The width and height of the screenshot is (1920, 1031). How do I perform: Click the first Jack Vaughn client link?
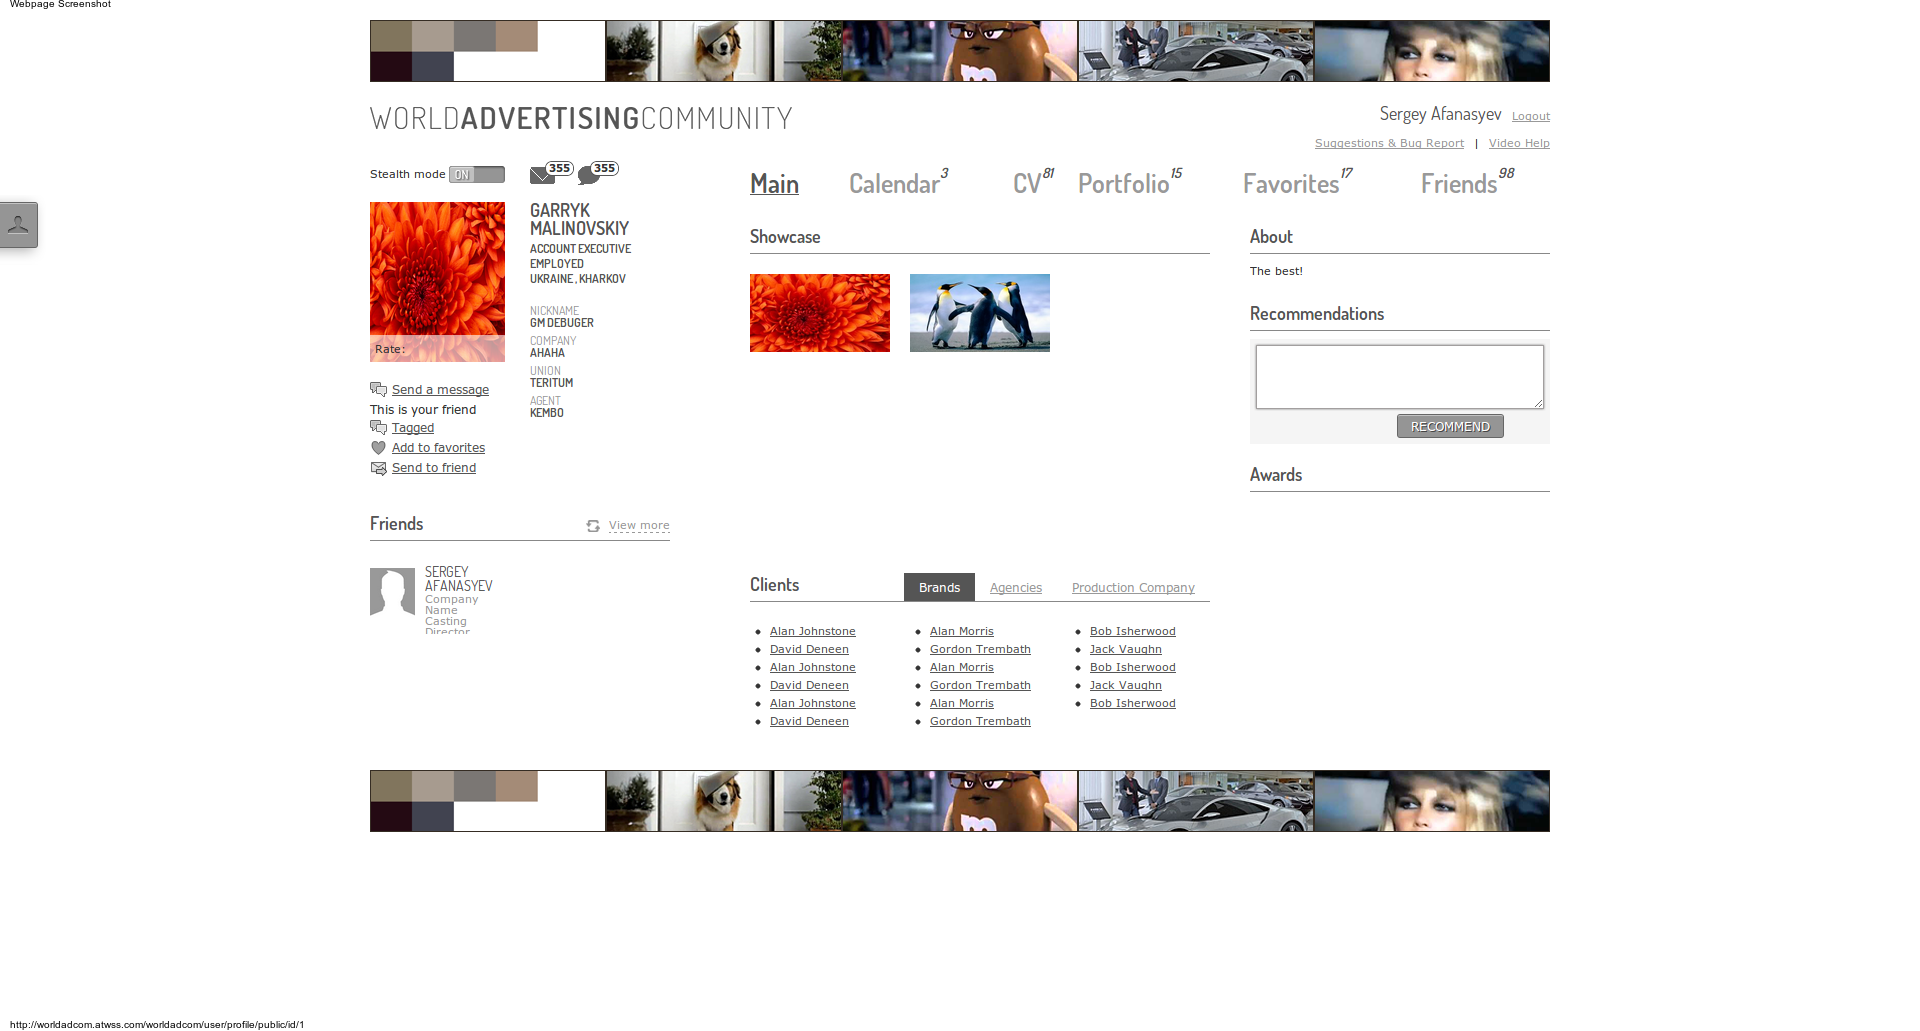pos(1126,650)
